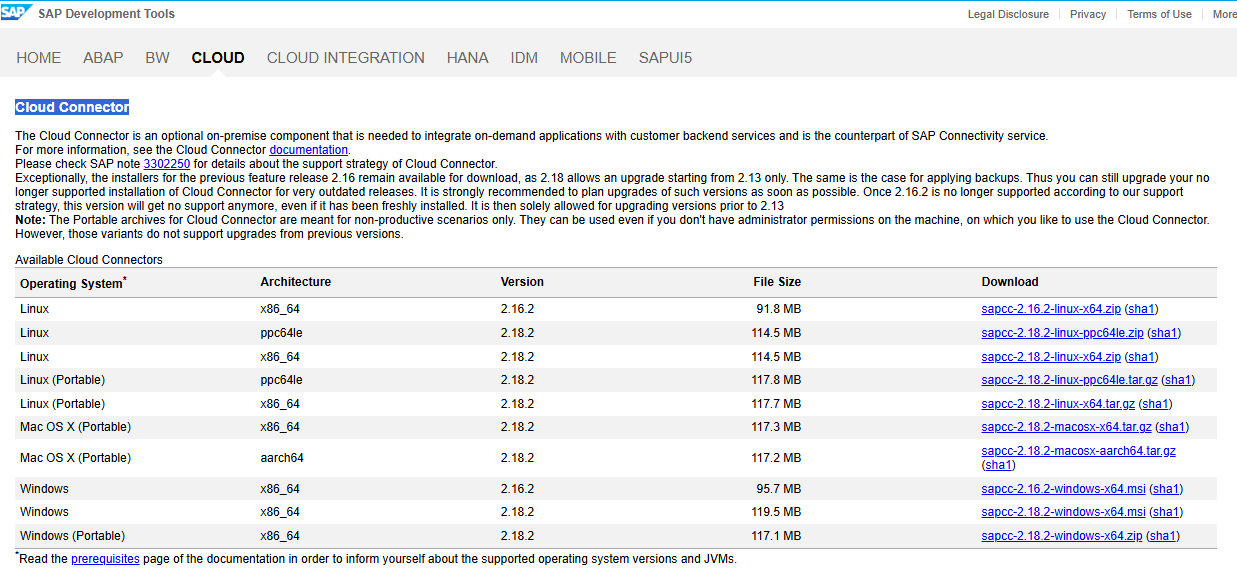Open Legal Disclosure link

pyautogui.click(x=1008, y=14)
